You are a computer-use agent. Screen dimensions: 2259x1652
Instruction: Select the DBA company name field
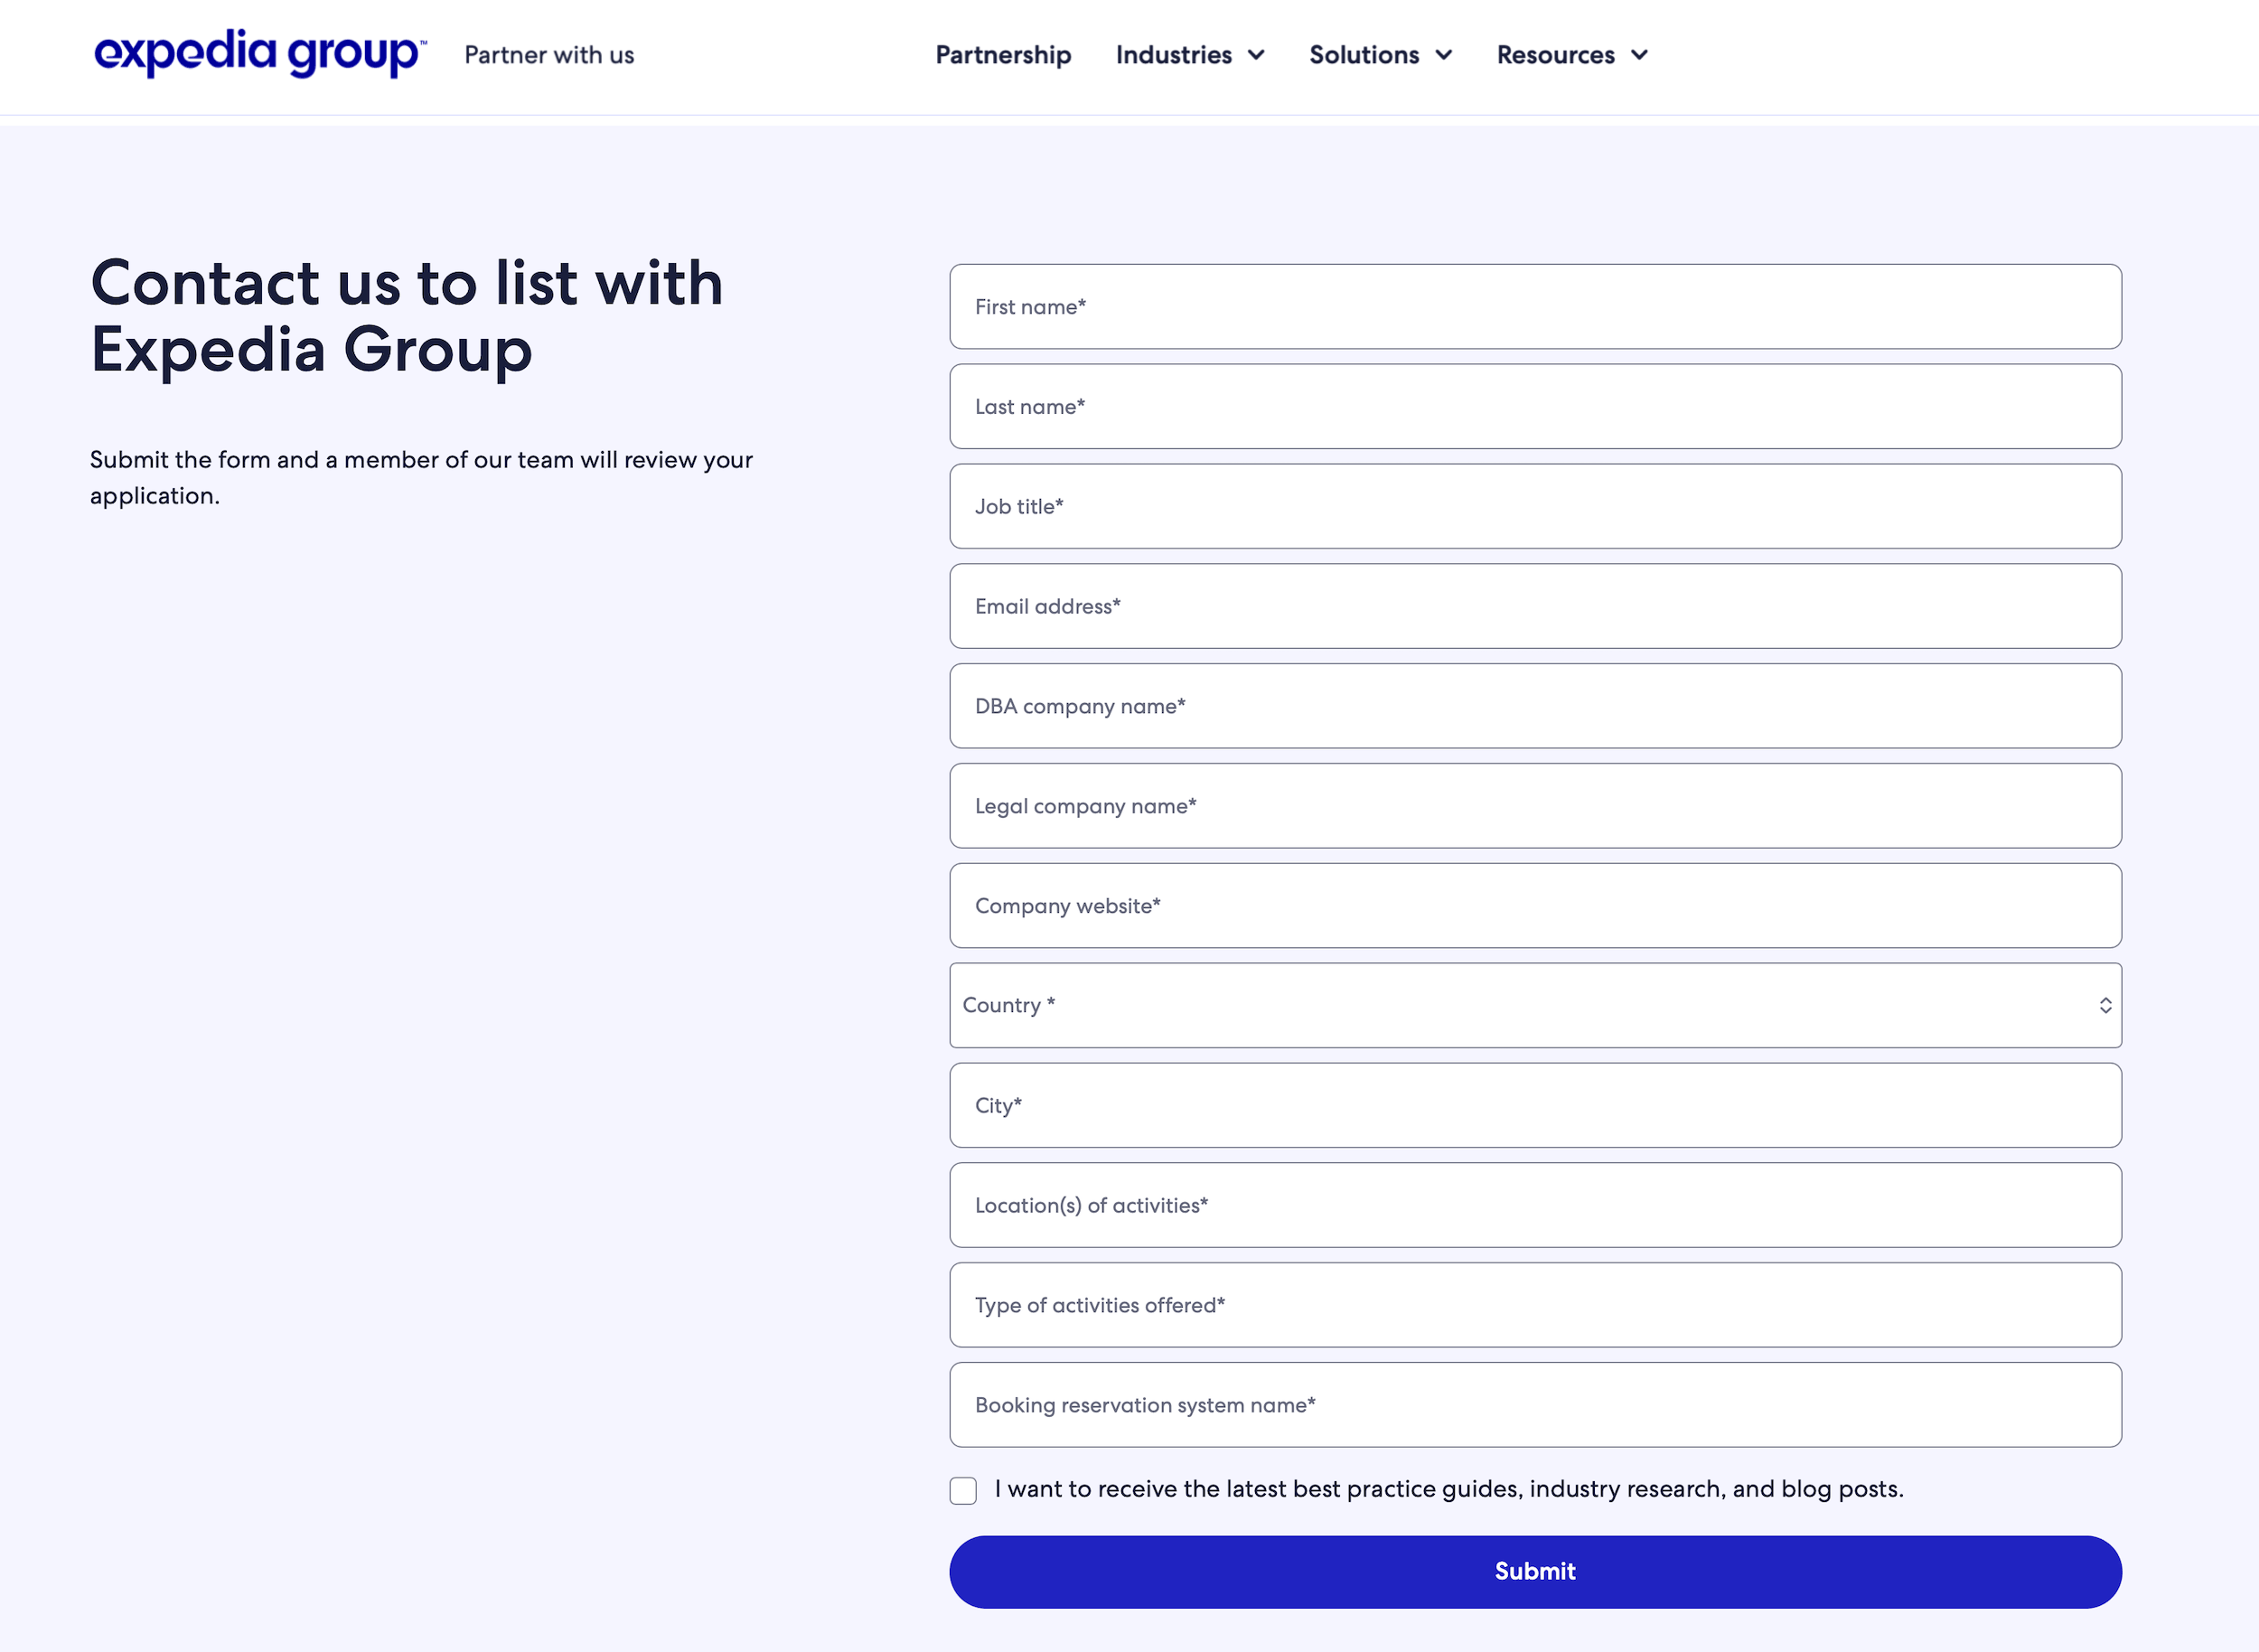pos(1534,706)
